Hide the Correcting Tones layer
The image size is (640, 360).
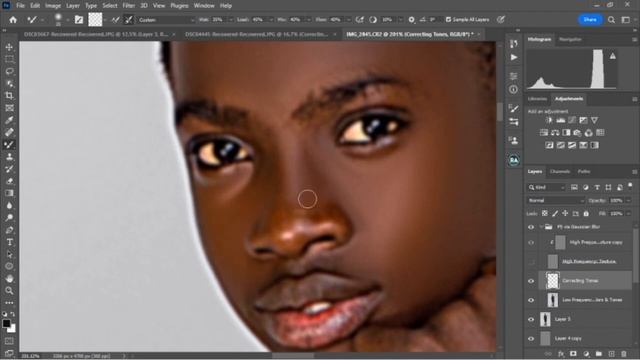coord(531,281)
